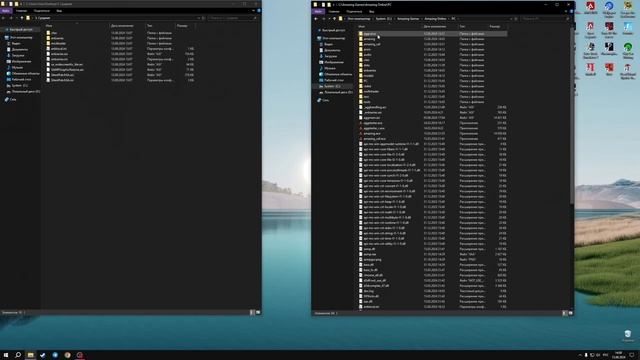Open Музыка in the SilentPatch window sidebar
Image resolution: width=640 pixels, height=360 pixels.
coord(15,67)
